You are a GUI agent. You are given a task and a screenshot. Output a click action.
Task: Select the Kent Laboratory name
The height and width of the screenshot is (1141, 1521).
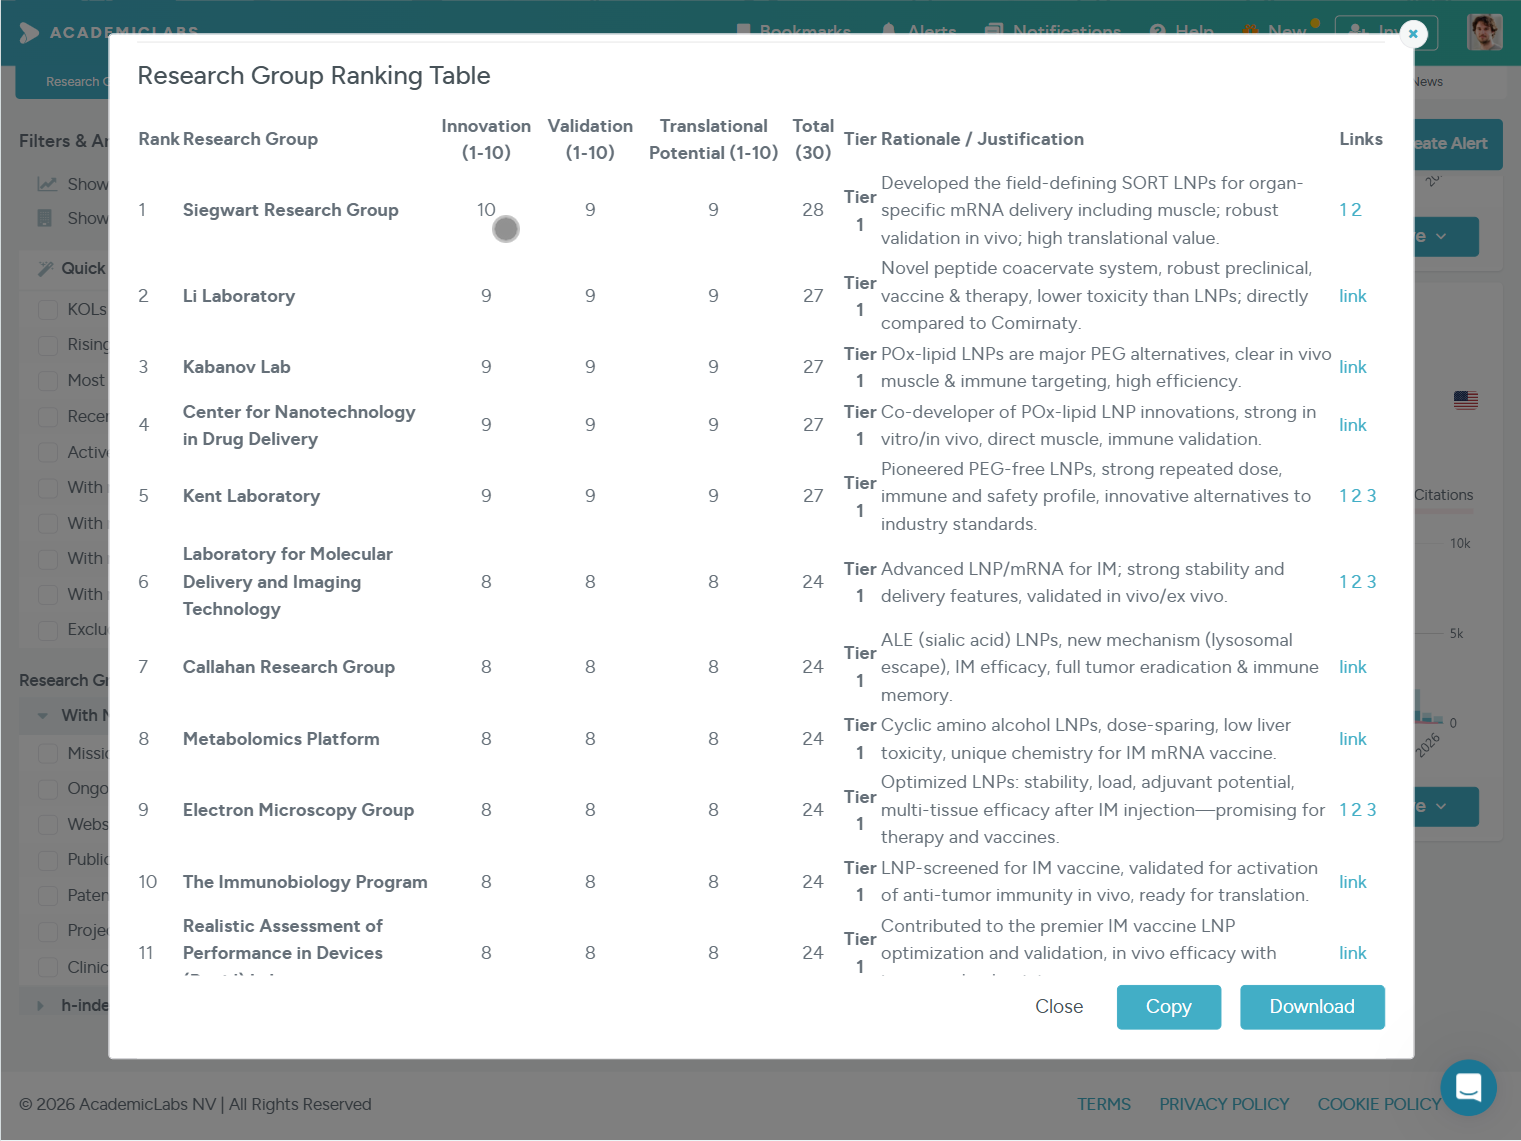pos(251,496)
